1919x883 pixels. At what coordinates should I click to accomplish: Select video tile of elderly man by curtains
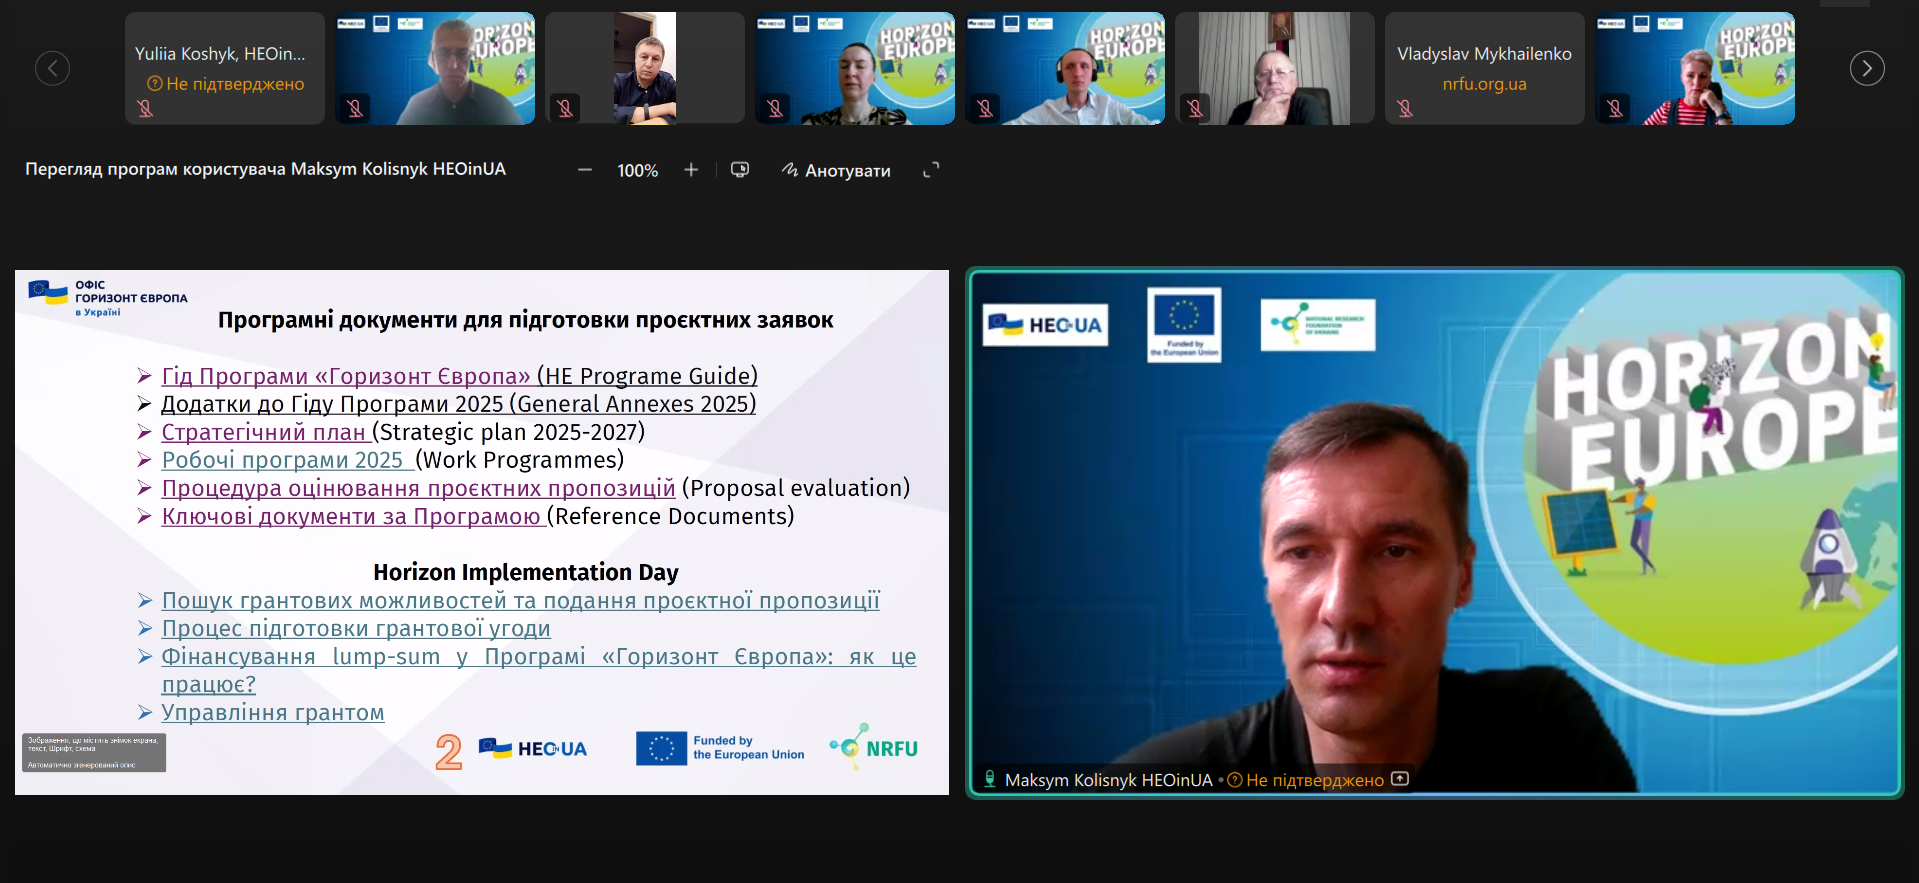click(x=1275, y=68)
